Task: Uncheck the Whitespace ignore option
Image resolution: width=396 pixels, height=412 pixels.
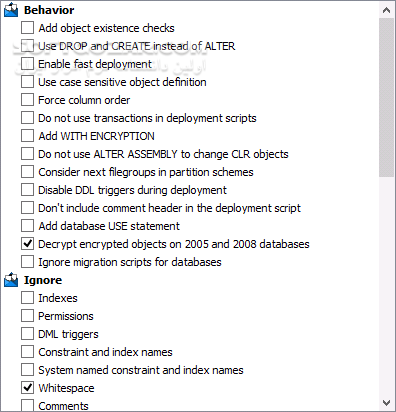Action: pyautogui.click(x=27, y=388)
